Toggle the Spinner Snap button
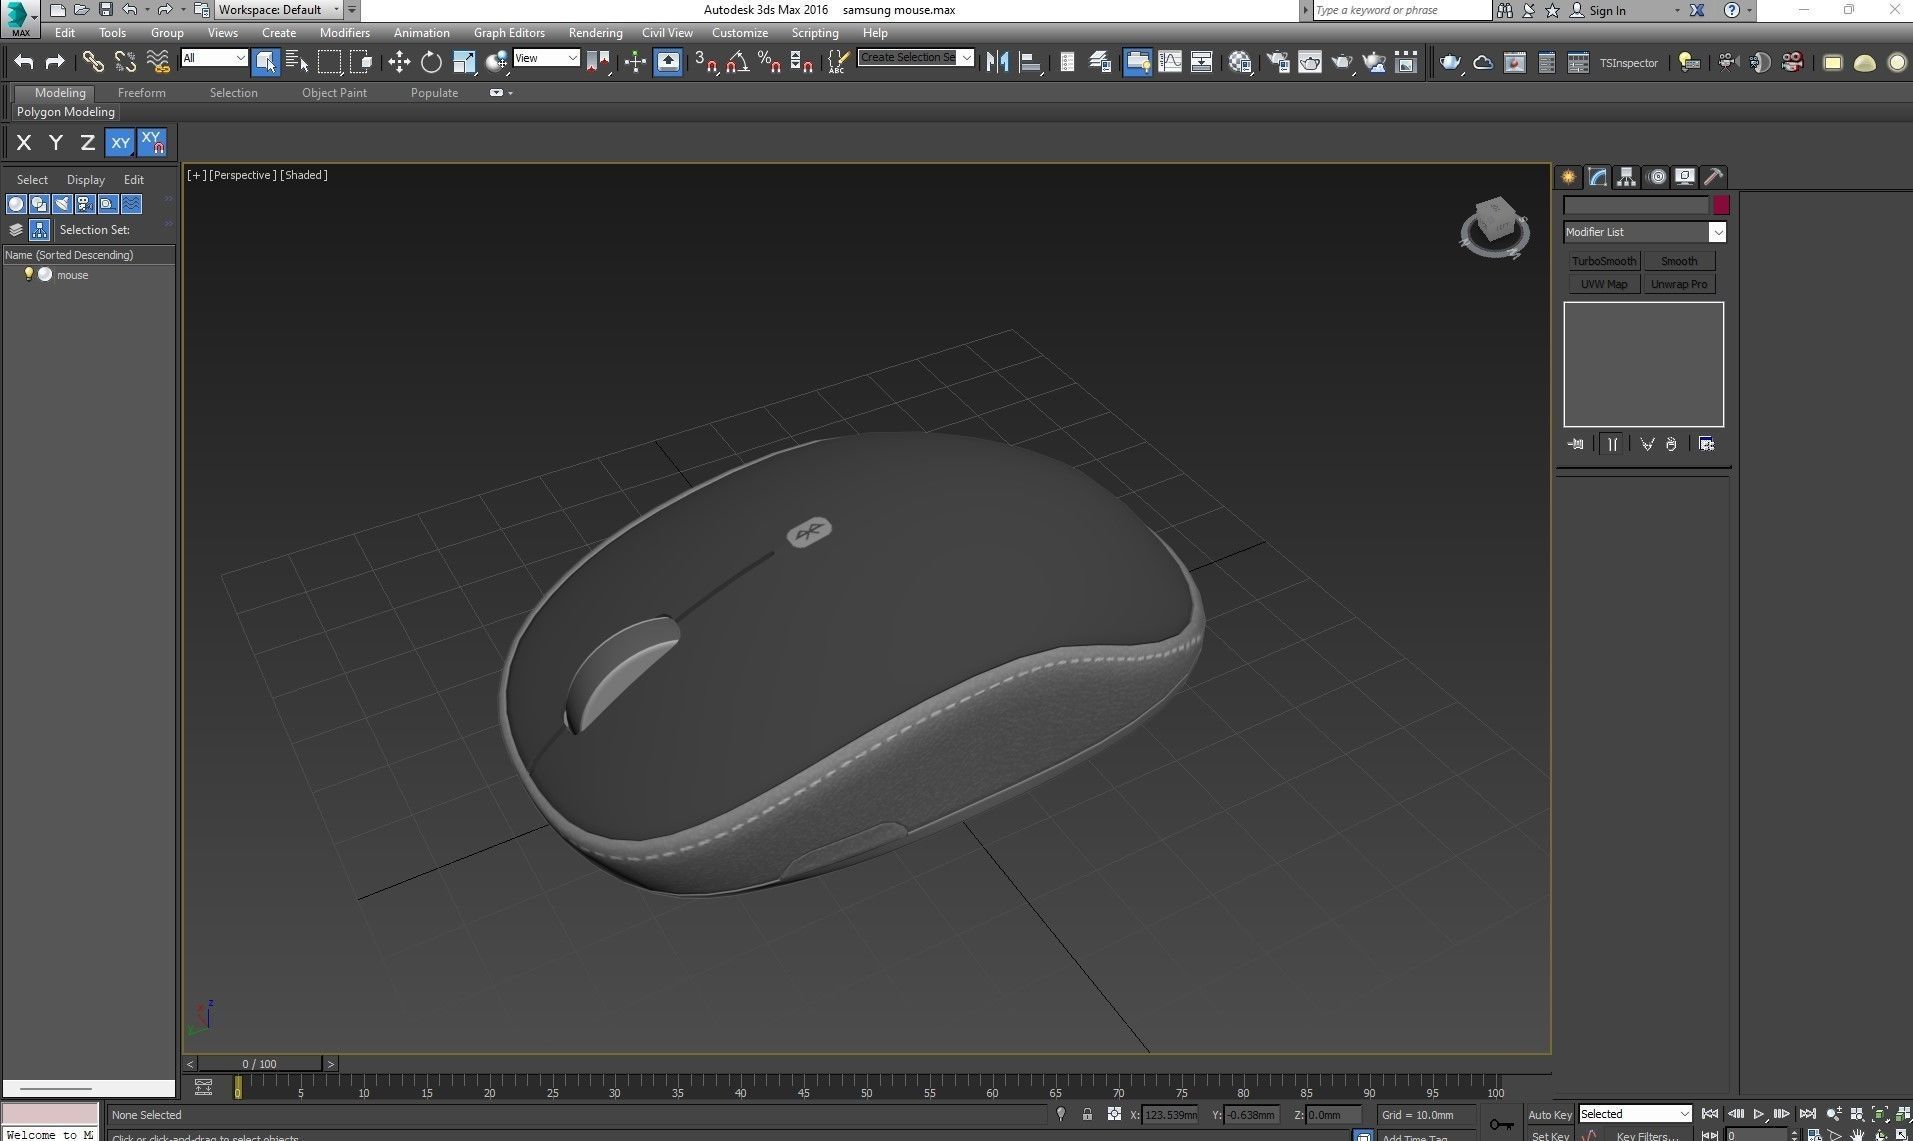This screenshot has height=1141, width=1913. tap(801, 62)
